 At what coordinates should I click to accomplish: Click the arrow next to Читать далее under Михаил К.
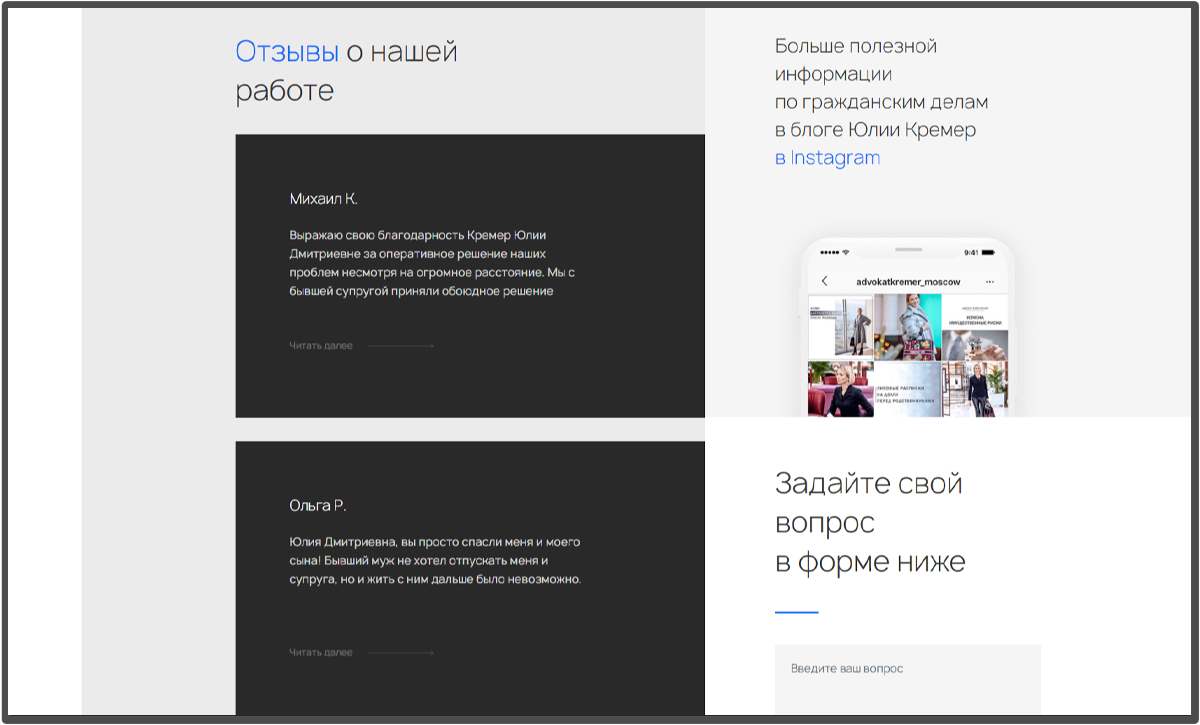(x=401, y=346)
